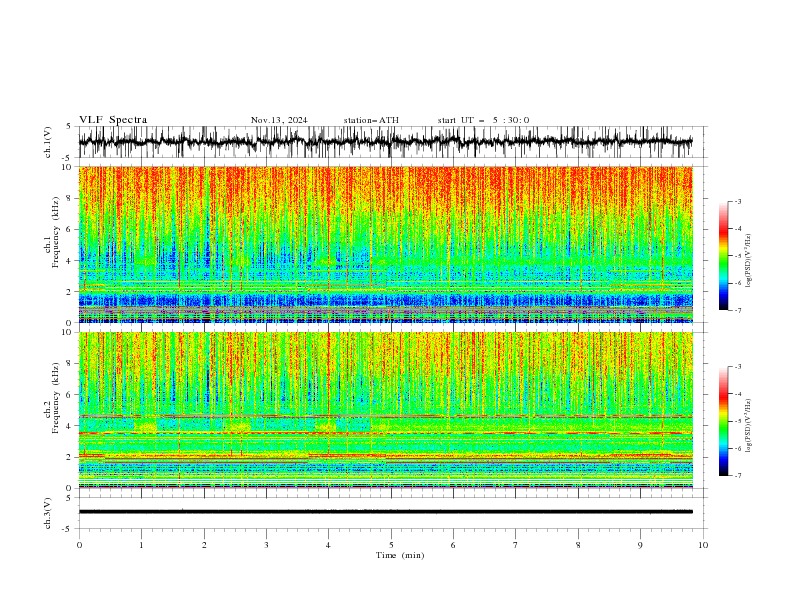Click the "Time (min)" axis label
Viewport: 792px width, 612px height.
click(400, 555)
